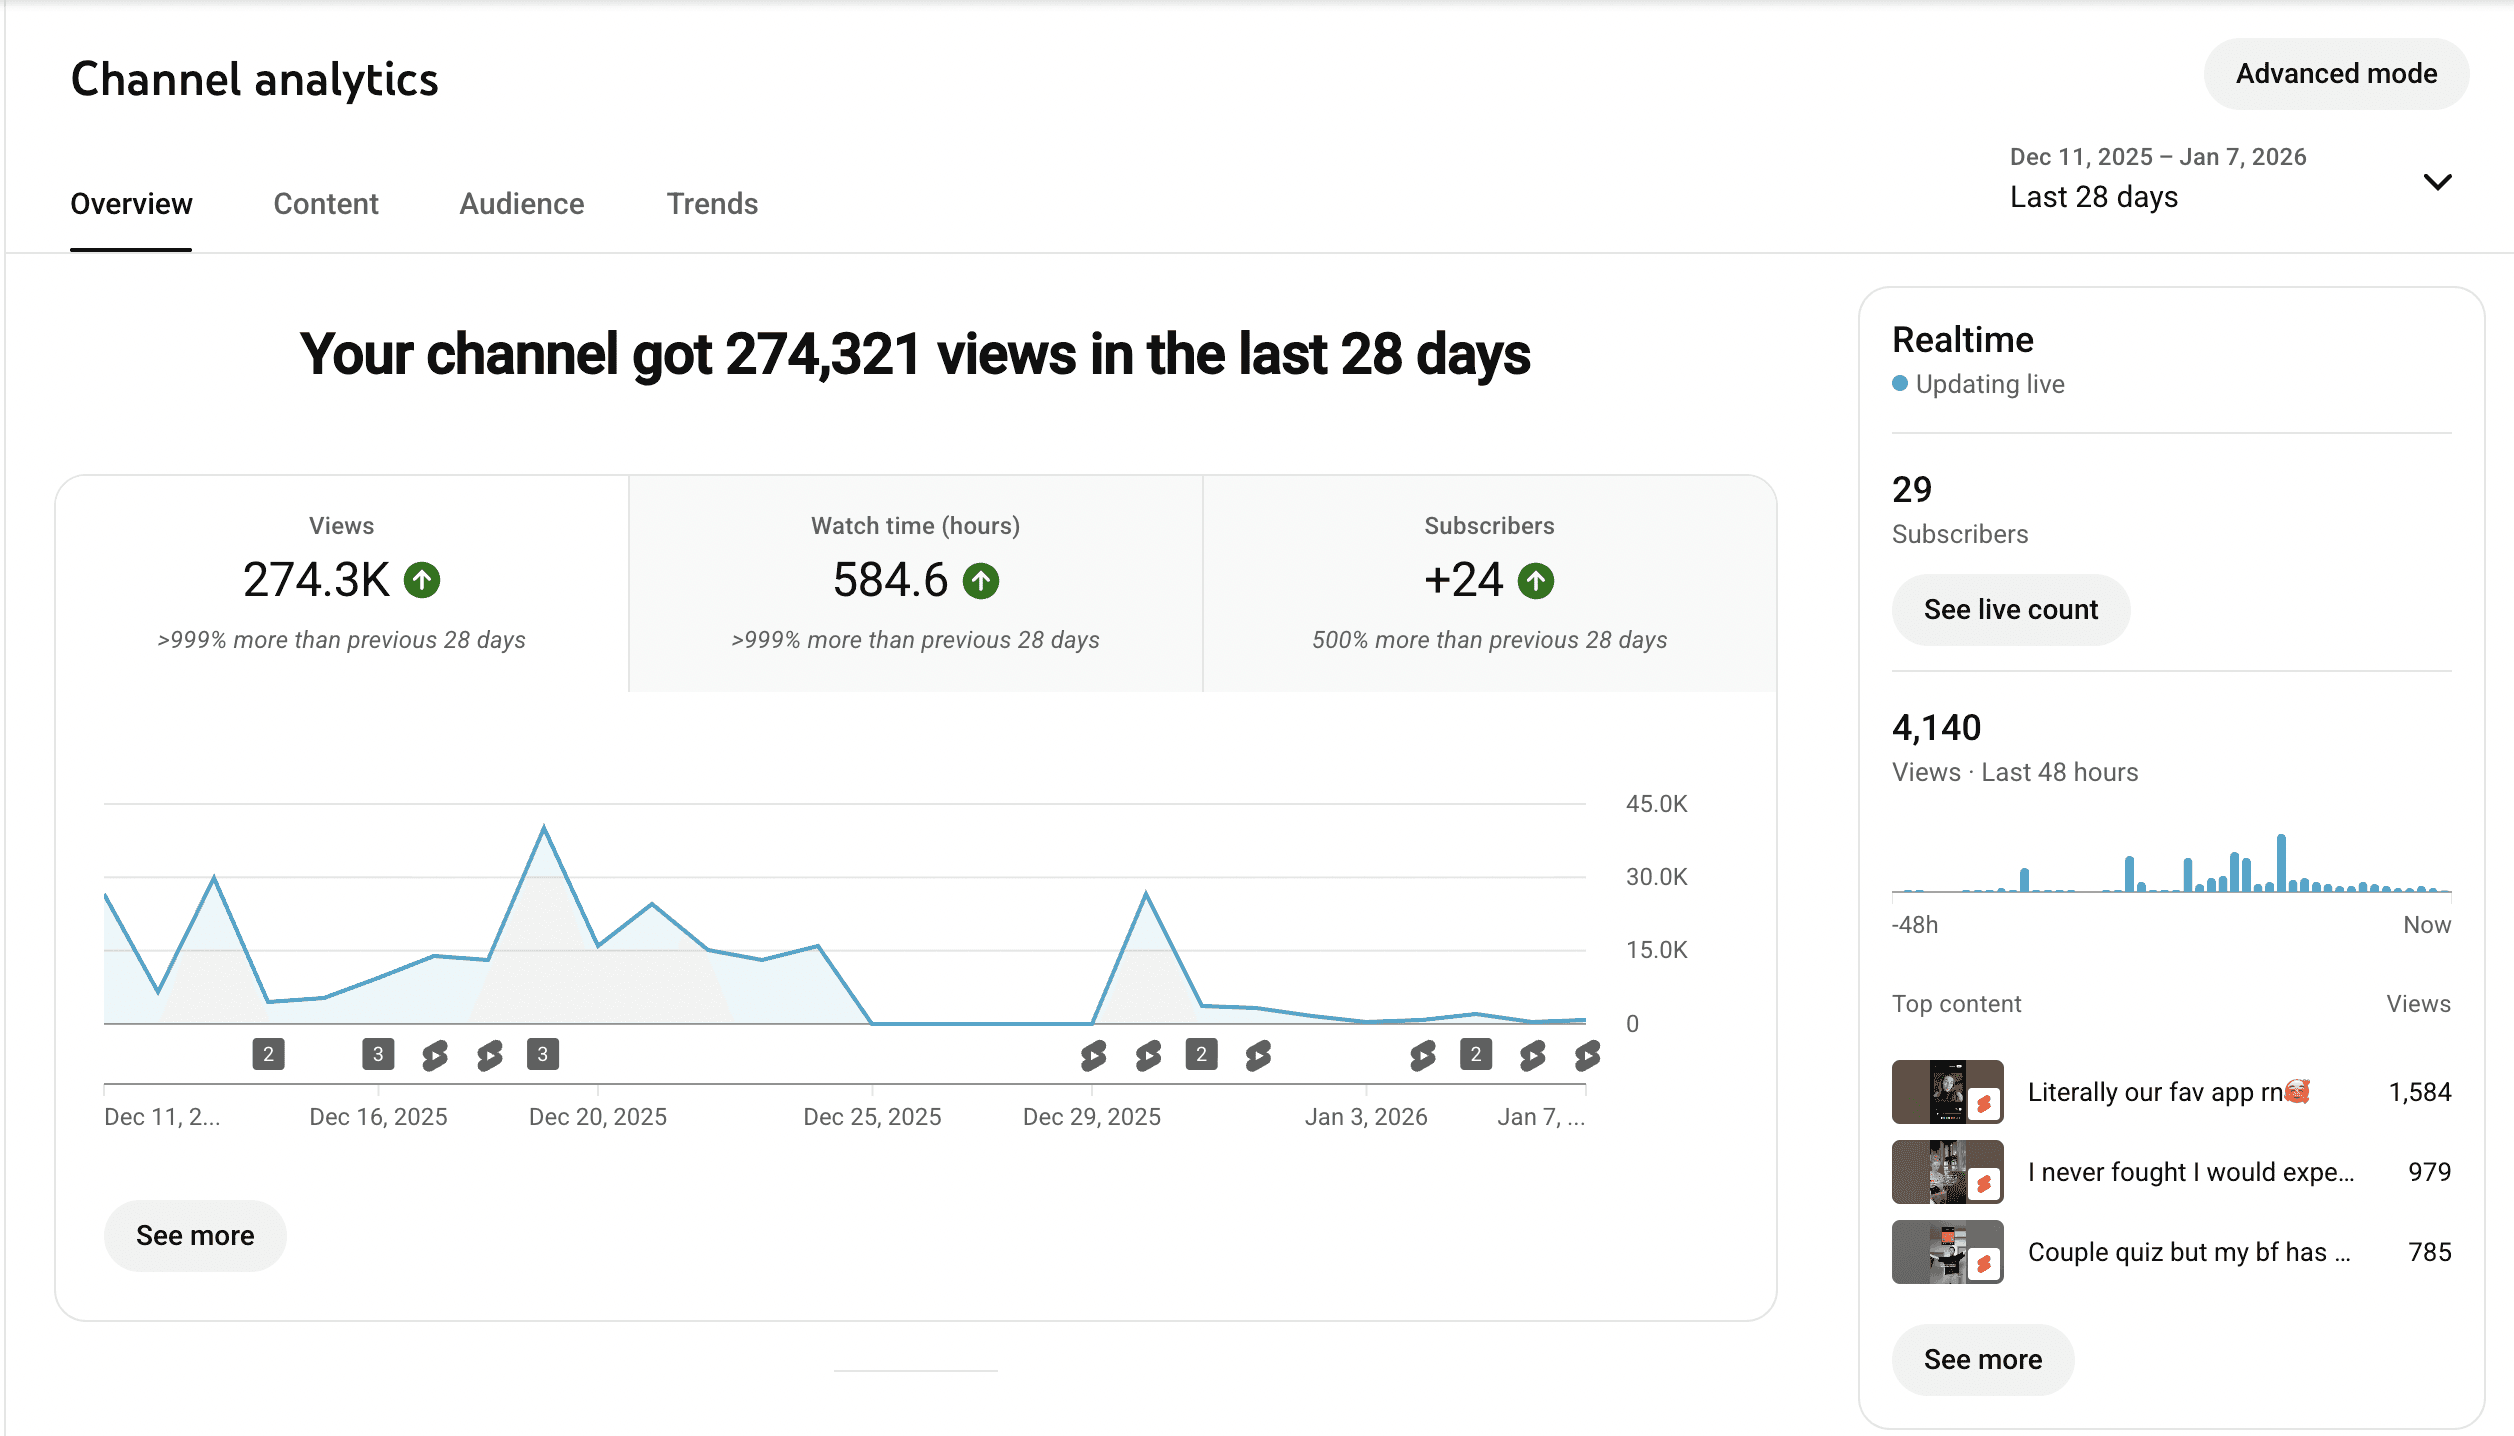This screenshot has height=1436, width=2514.
Task: Click the See live count button
Action: tap(2010, 610)
